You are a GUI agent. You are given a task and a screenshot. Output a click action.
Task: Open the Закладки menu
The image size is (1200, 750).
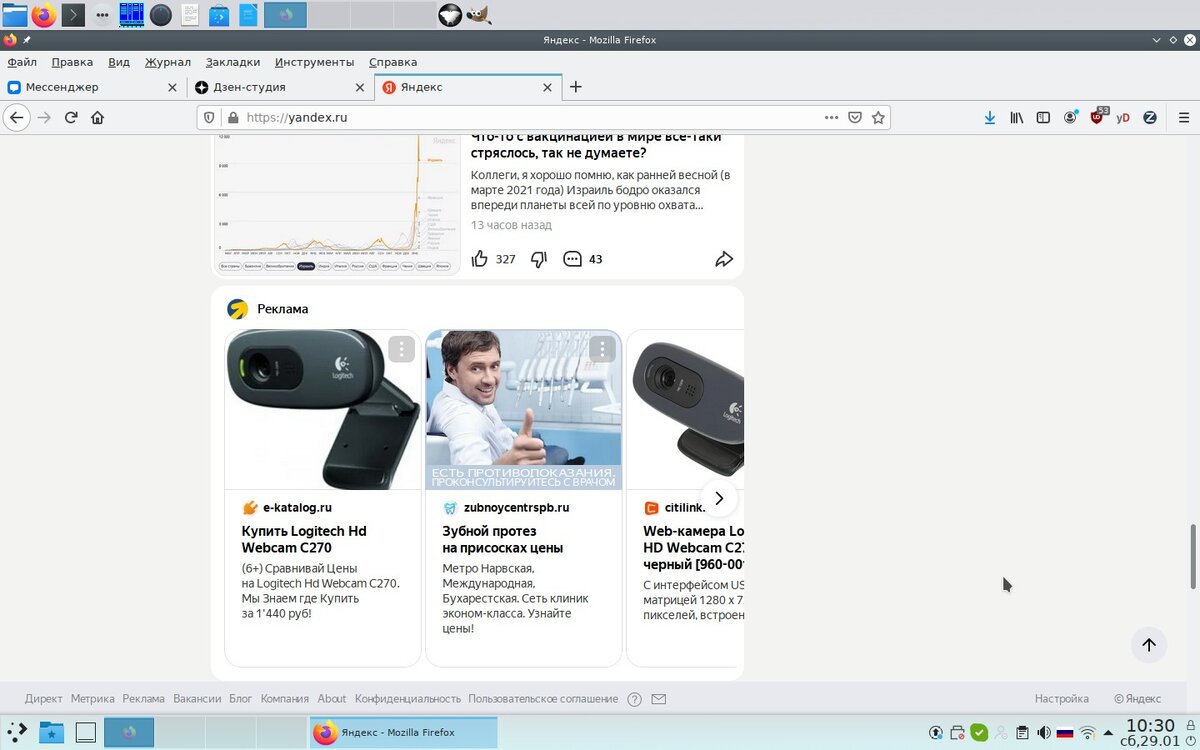233,62
